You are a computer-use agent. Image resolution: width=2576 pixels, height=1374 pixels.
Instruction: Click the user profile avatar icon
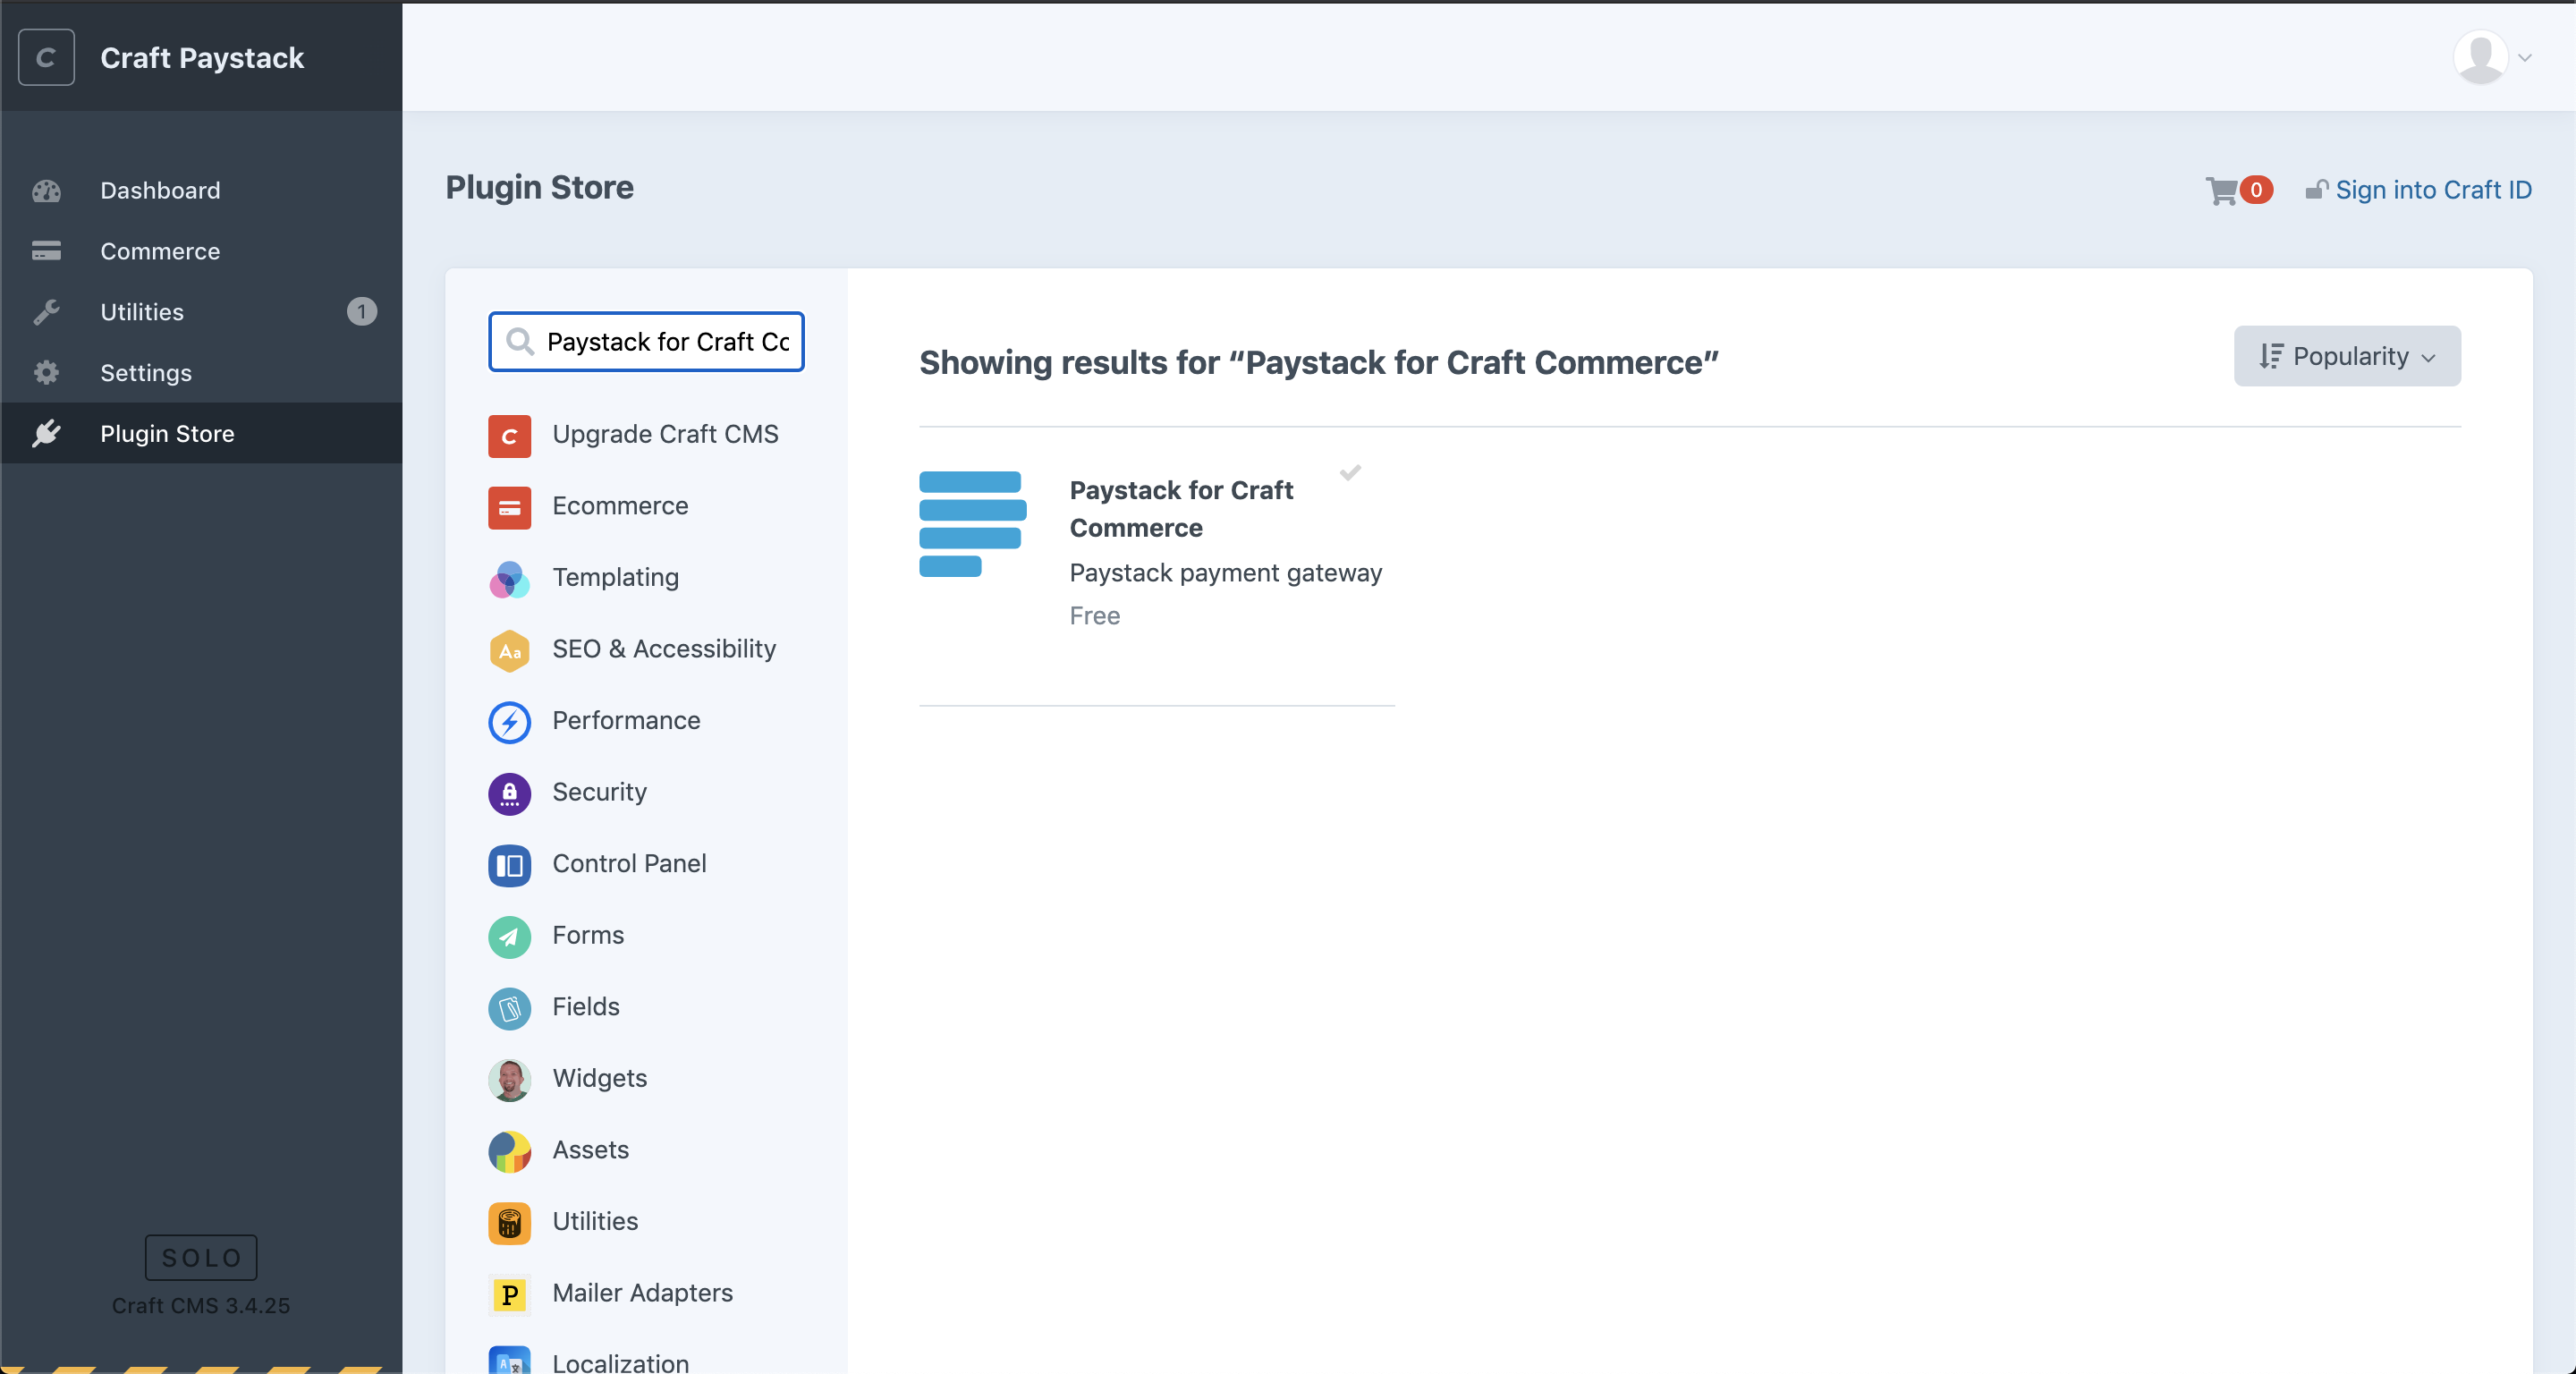[2480, 56]
